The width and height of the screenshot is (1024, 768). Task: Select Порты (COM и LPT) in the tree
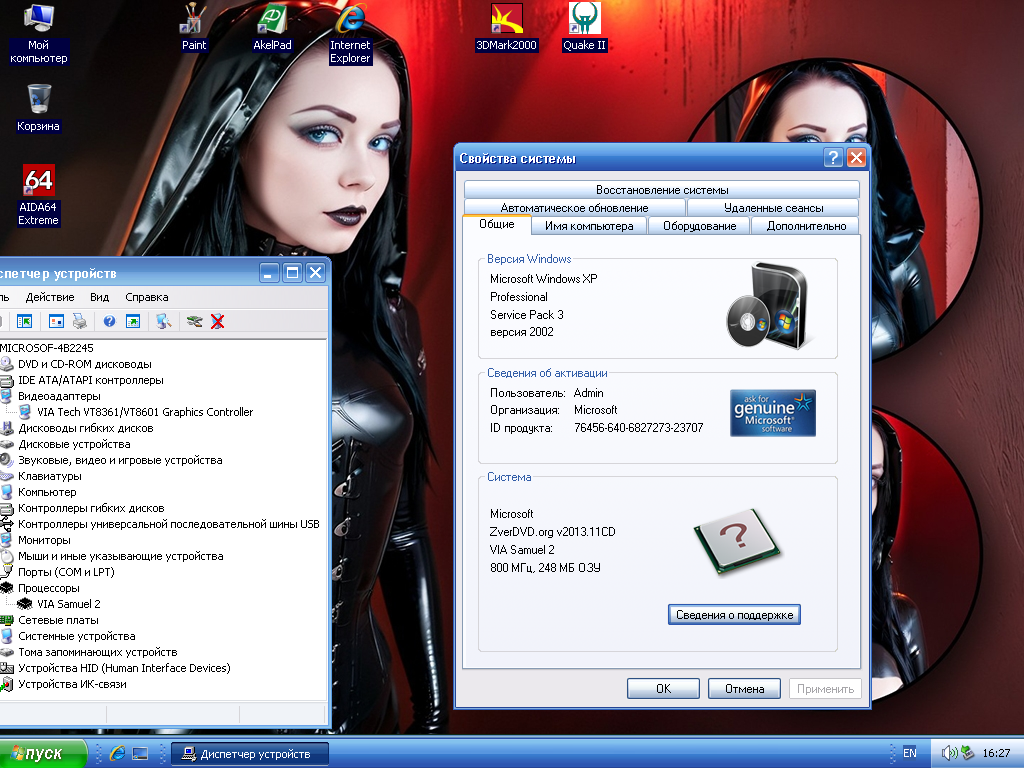click(x=66, y=572)
